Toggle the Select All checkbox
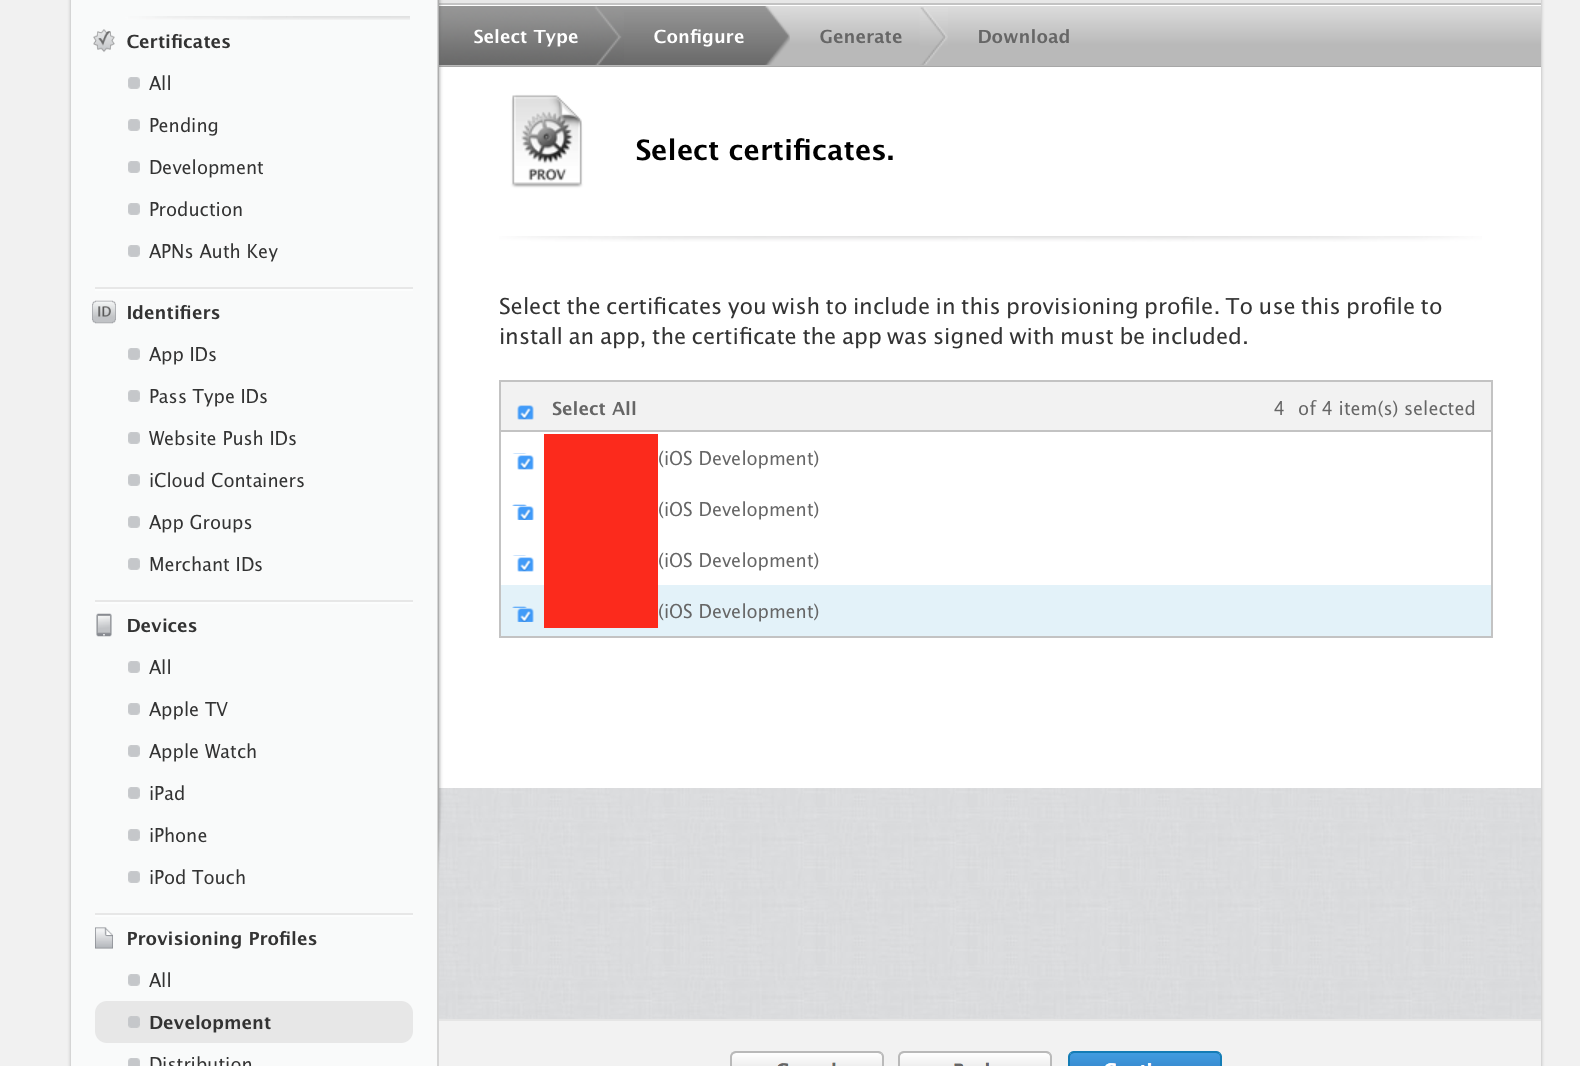This screenshot has height=1066, width=1580. coord(525,412)
